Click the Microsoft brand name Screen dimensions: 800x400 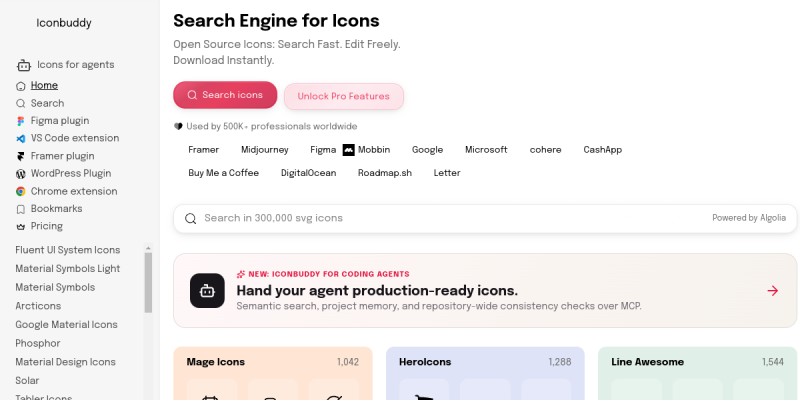pos(486,150)
